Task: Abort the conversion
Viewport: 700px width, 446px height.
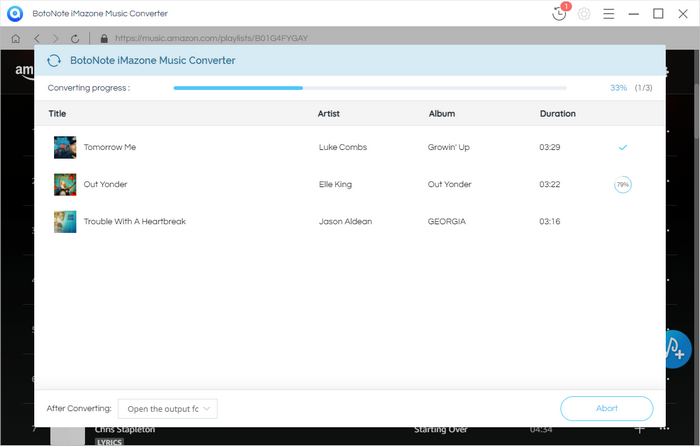Action: 607,408
